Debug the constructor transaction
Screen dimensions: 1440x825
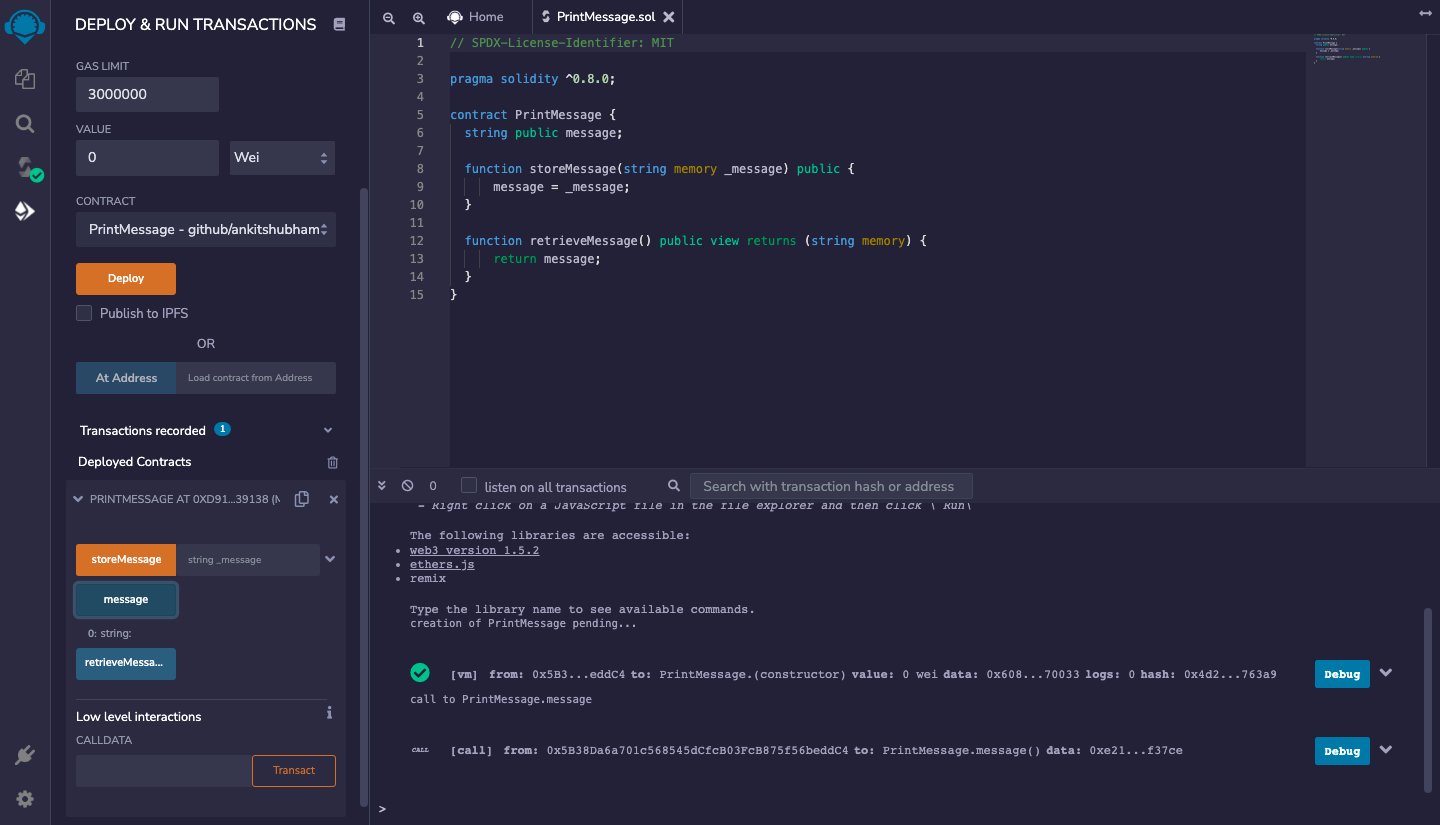[x=1342, y=674]
